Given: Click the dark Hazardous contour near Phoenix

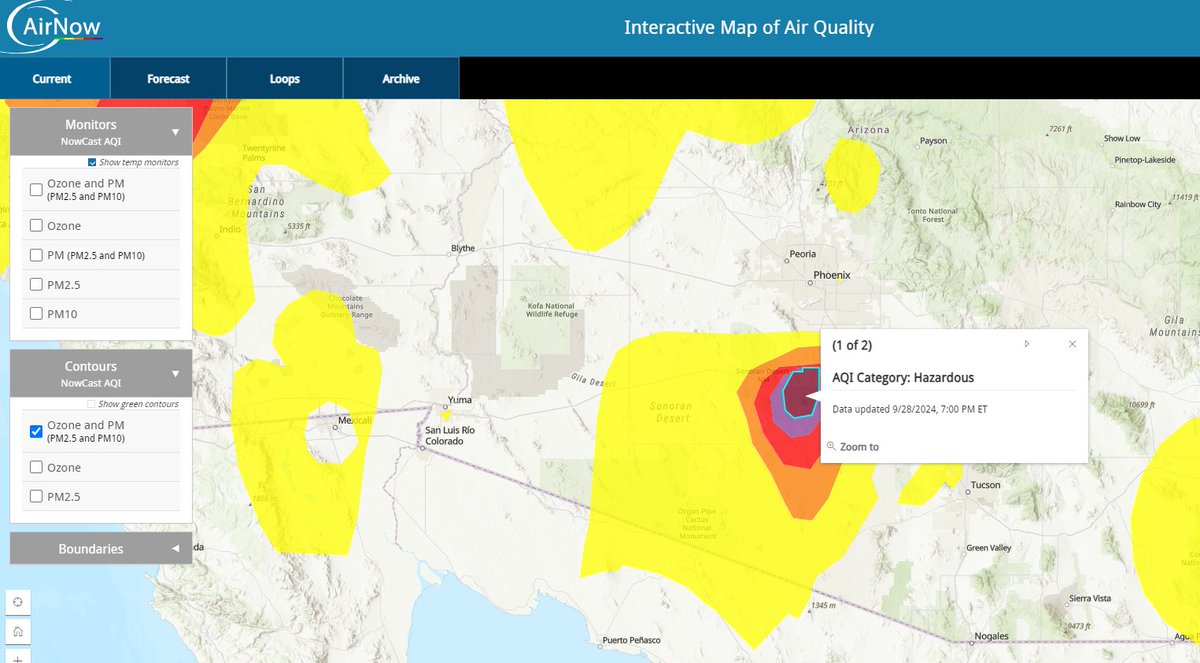Looking at the screenshot, I should (800, 390).
